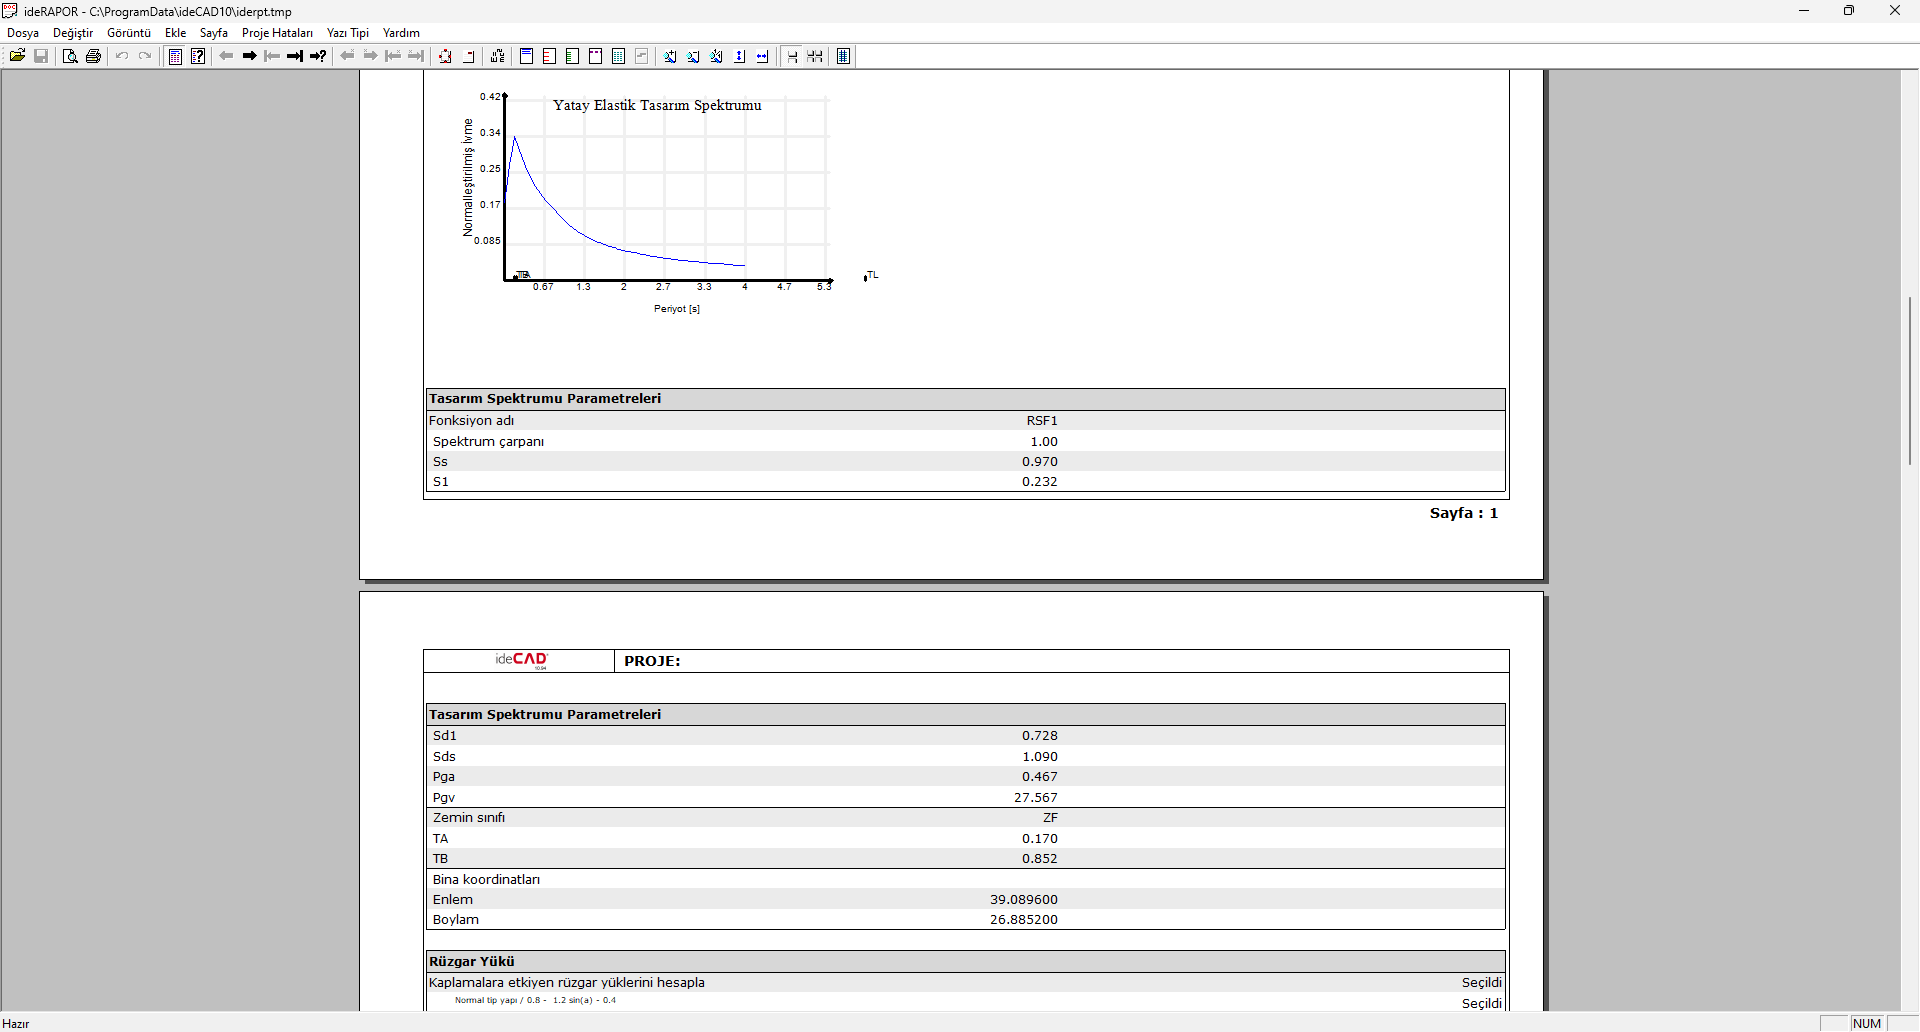Open the Ekle menu
Image resolution: width=1920 pixels, height=1032 pixels.
[x=176, y=33]
